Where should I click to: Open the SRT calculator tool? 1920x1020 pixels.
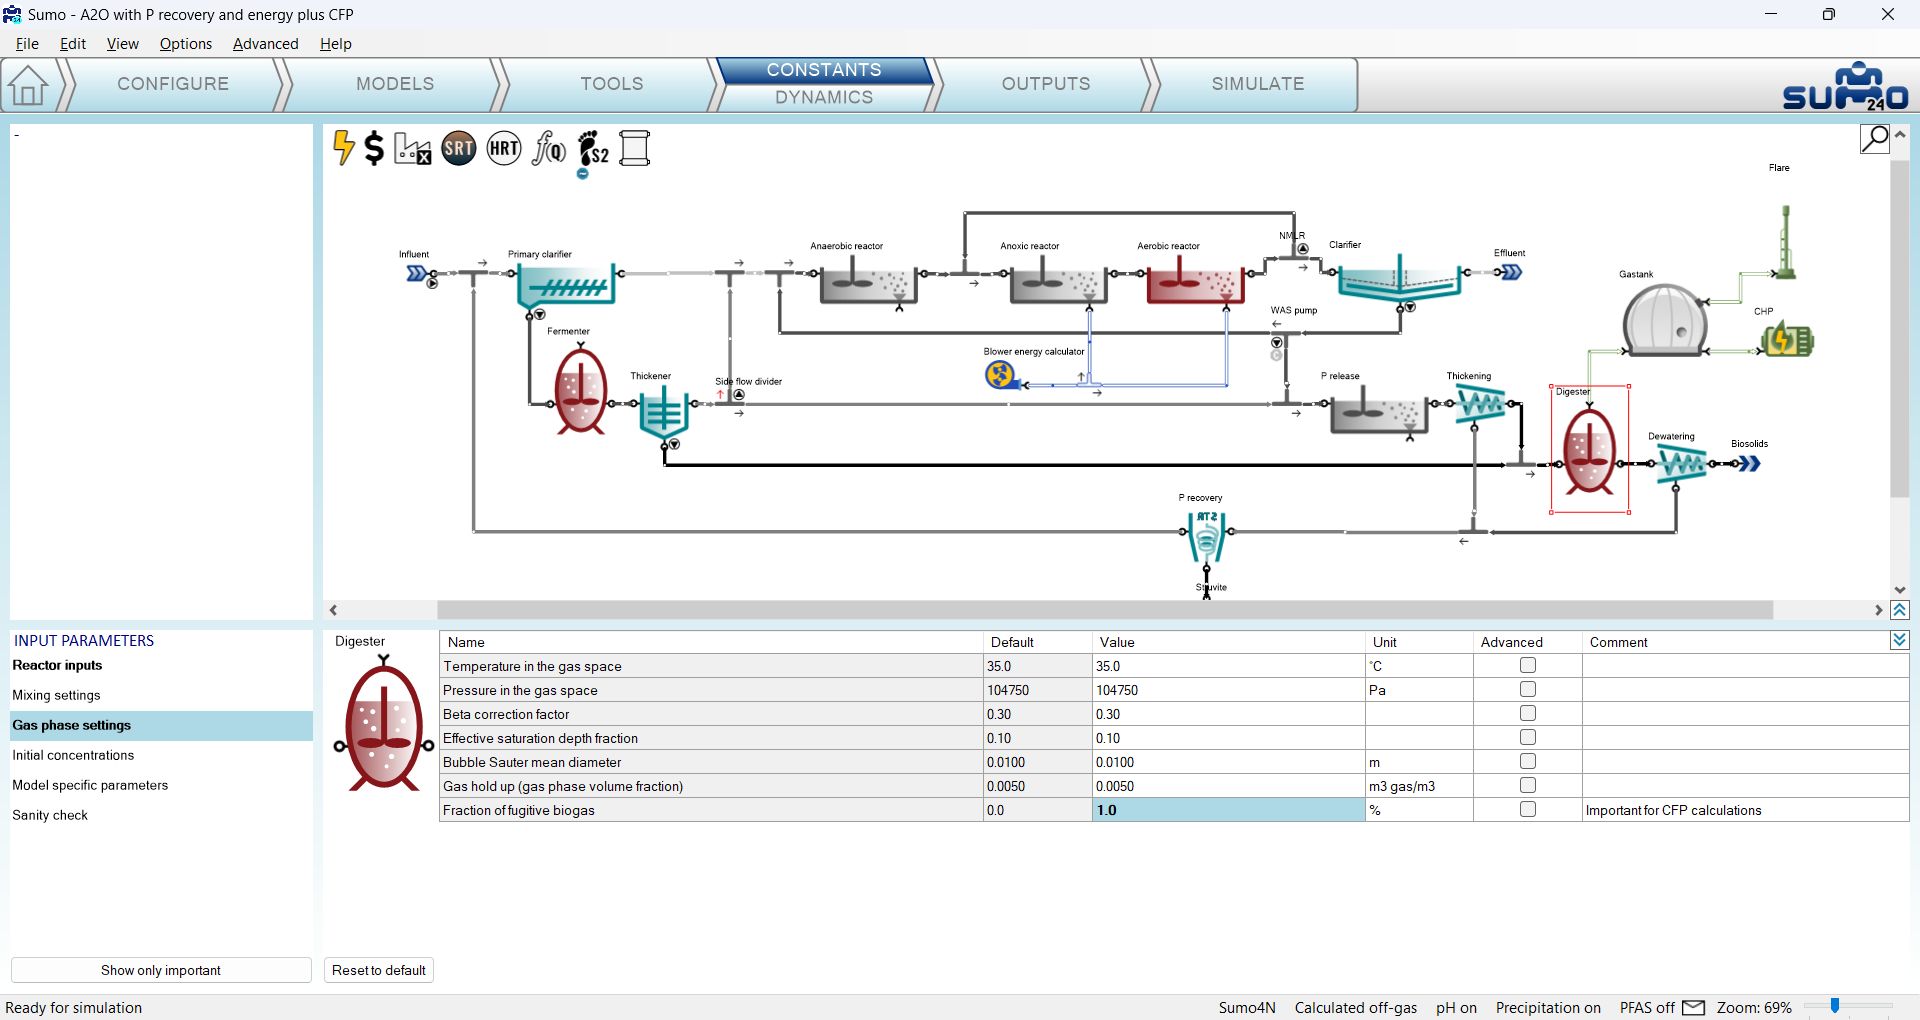coord(459,148)
